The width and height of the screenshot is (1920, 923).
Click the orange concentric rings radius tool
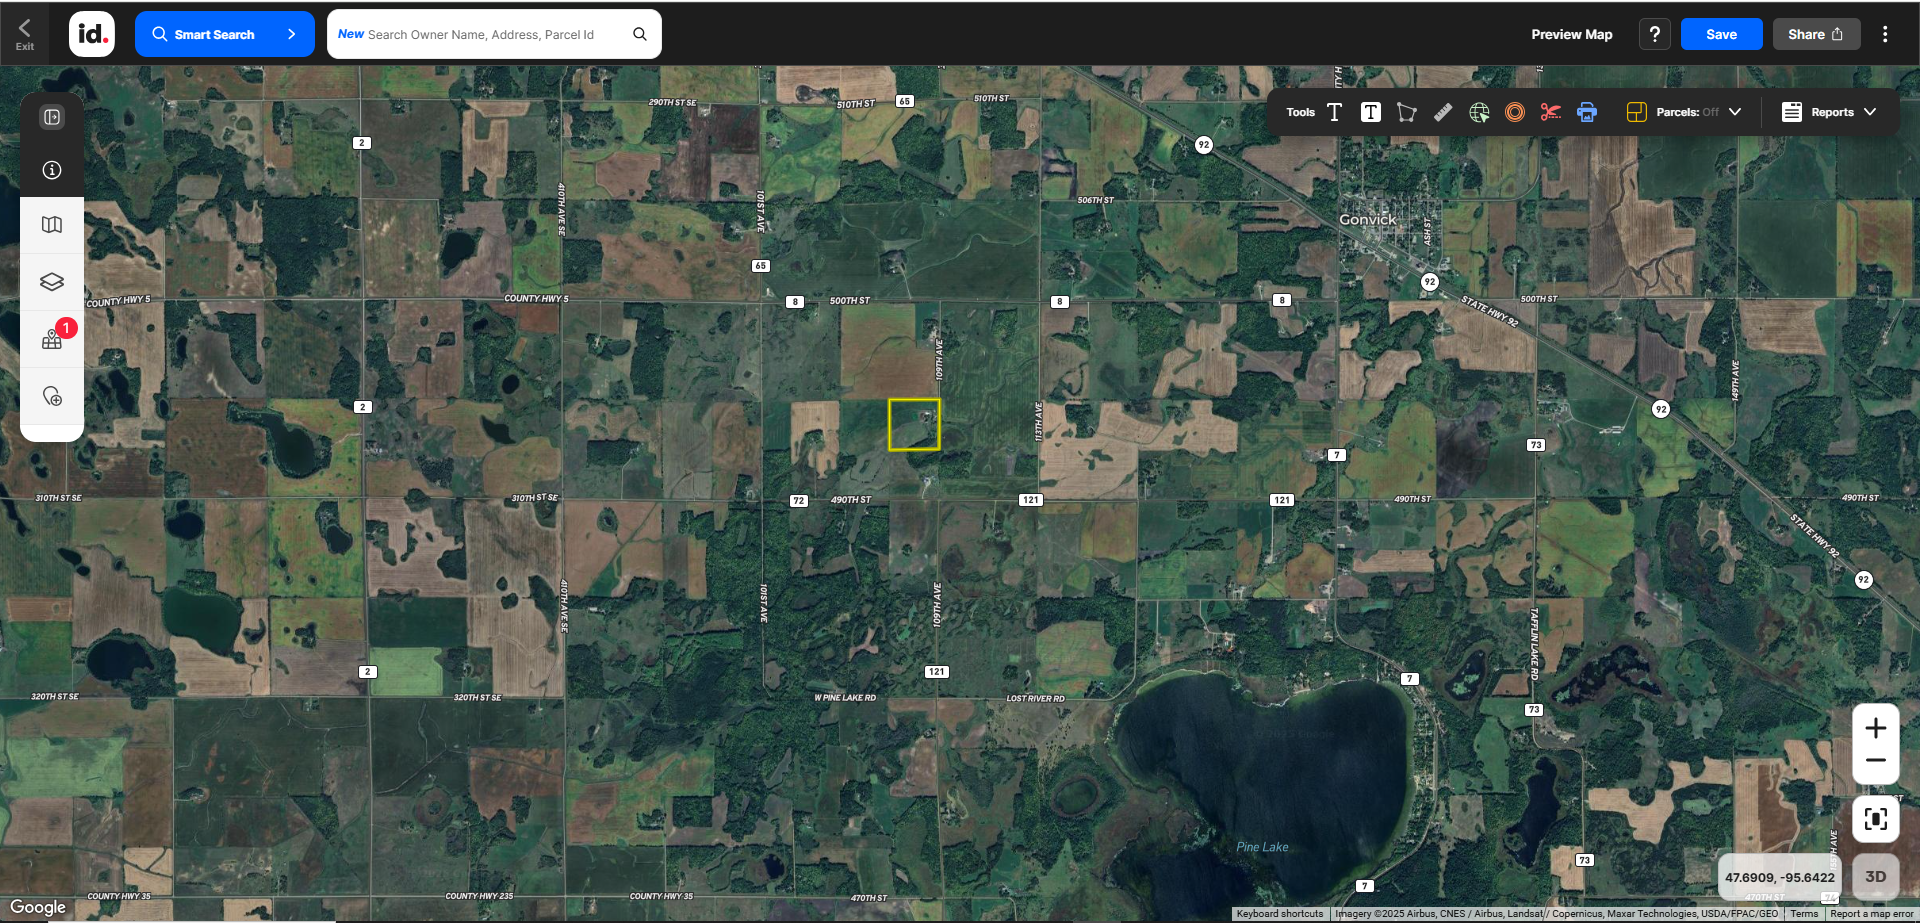click(x=1515, y=112)
